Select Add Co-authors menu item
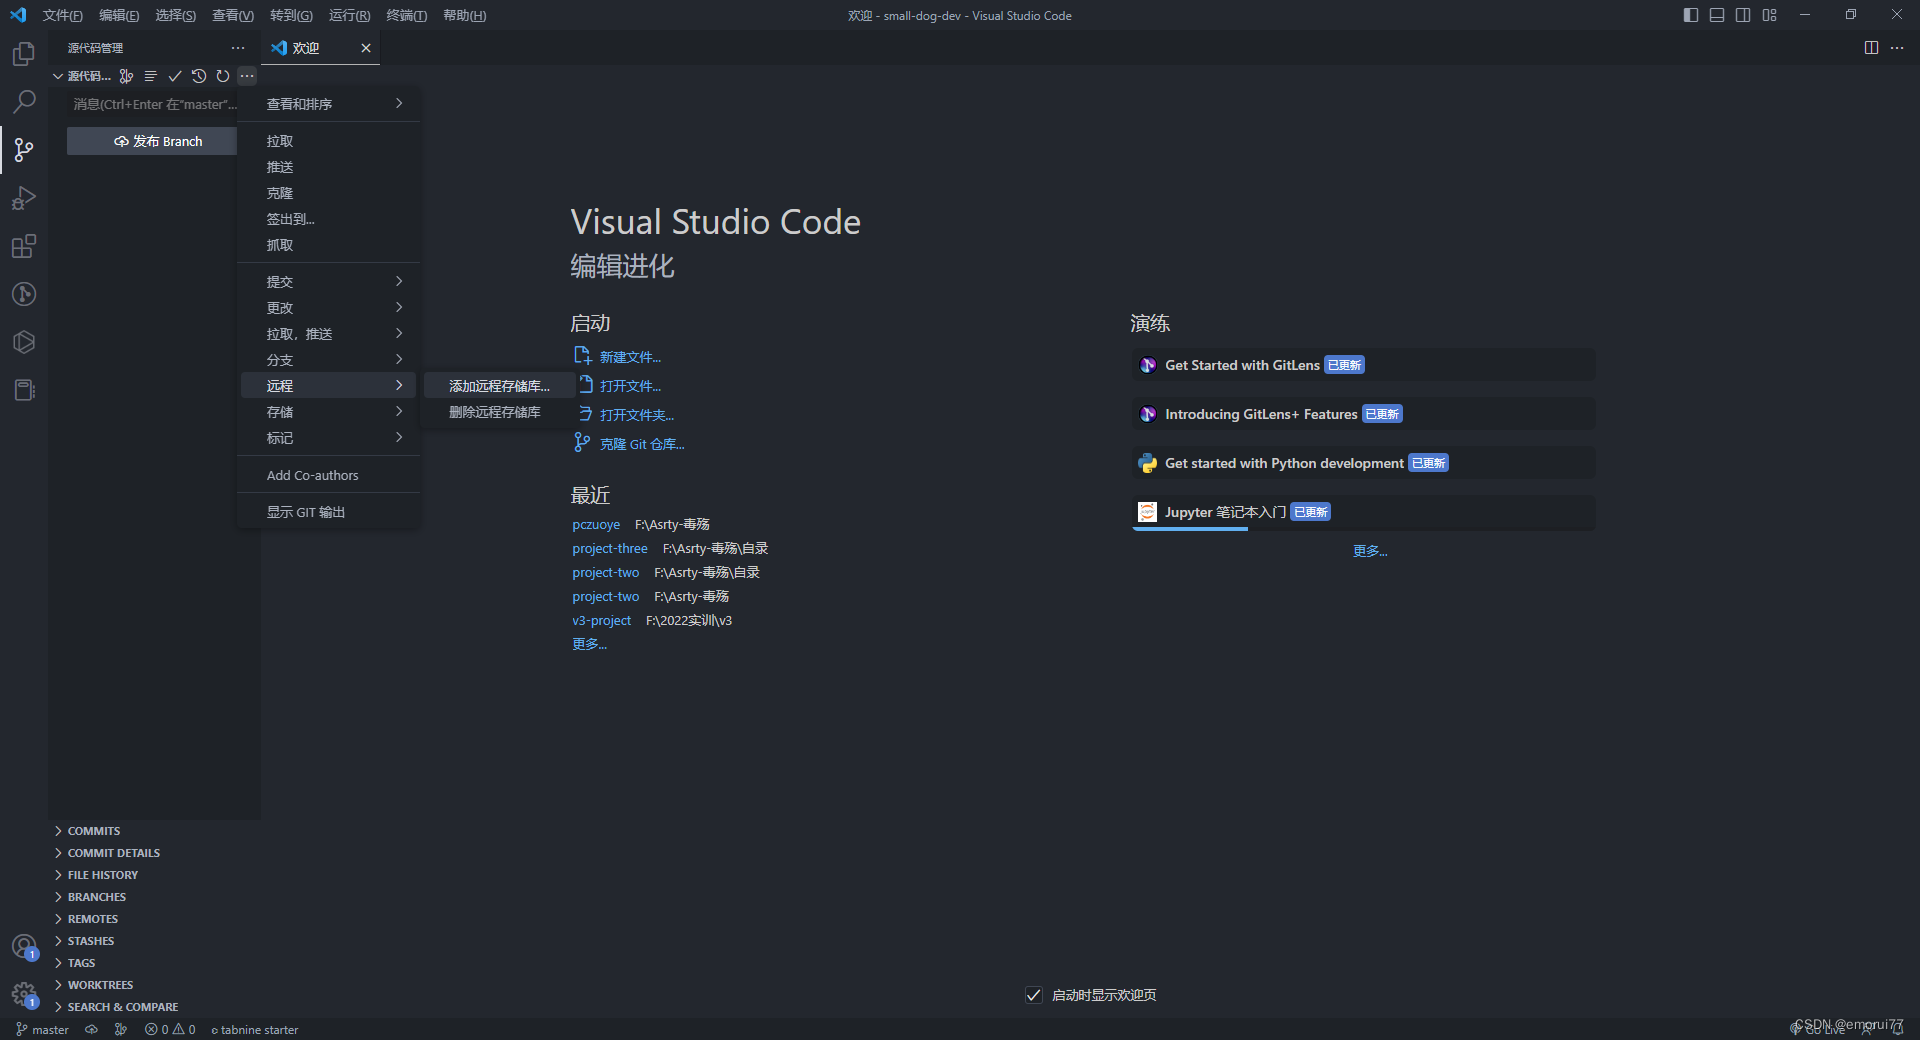 click(328, 475)
